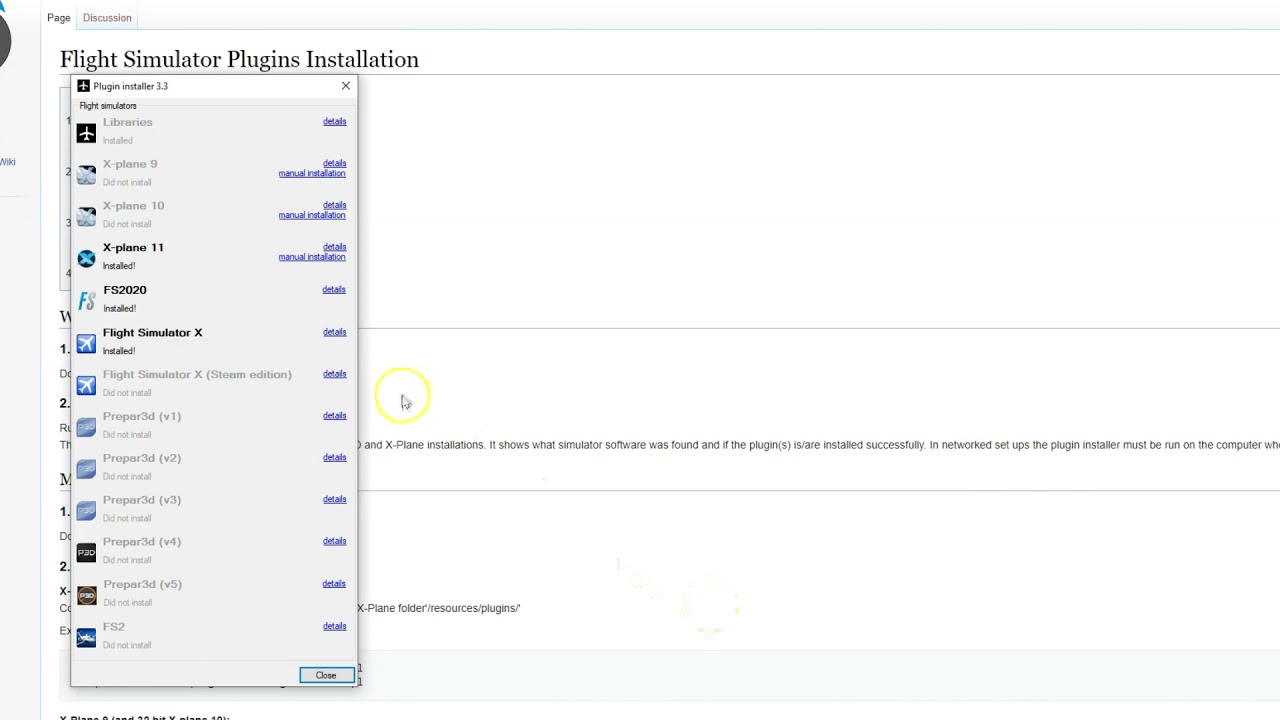This screenshot has width=1280, height=720.
Task: Click the Prepar3d (v2) icon
Action: click(x=86, y=470)
